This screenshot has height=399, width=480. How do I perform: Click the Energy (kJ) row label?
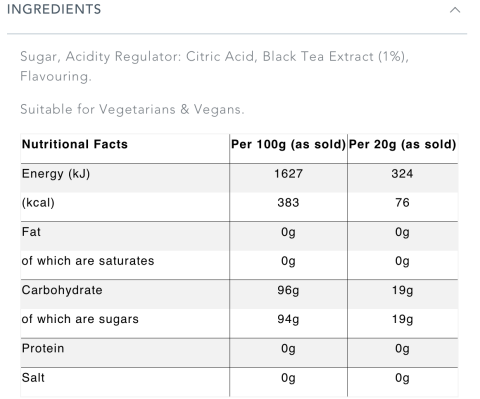[x=56, y=174]
